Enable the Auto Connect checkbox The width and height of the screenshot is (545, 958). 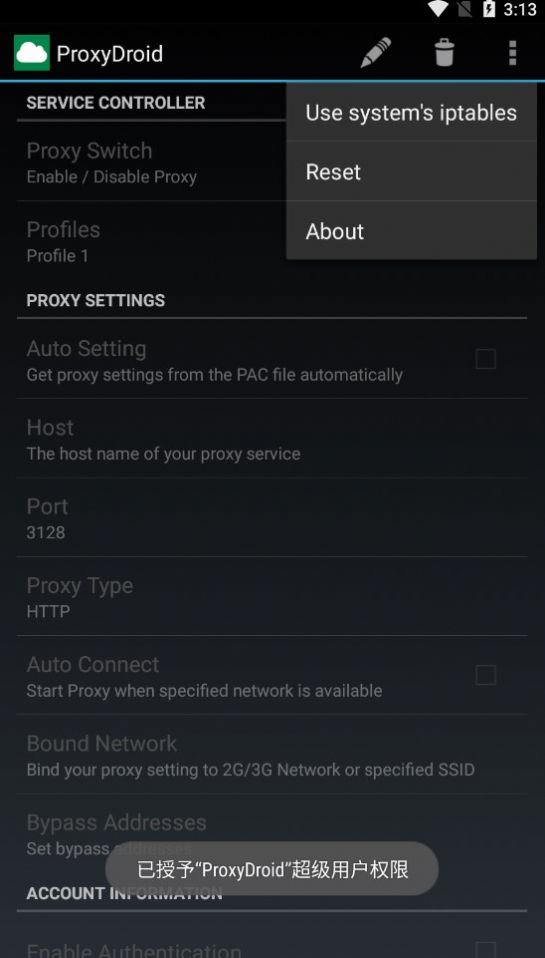point(486,675)
